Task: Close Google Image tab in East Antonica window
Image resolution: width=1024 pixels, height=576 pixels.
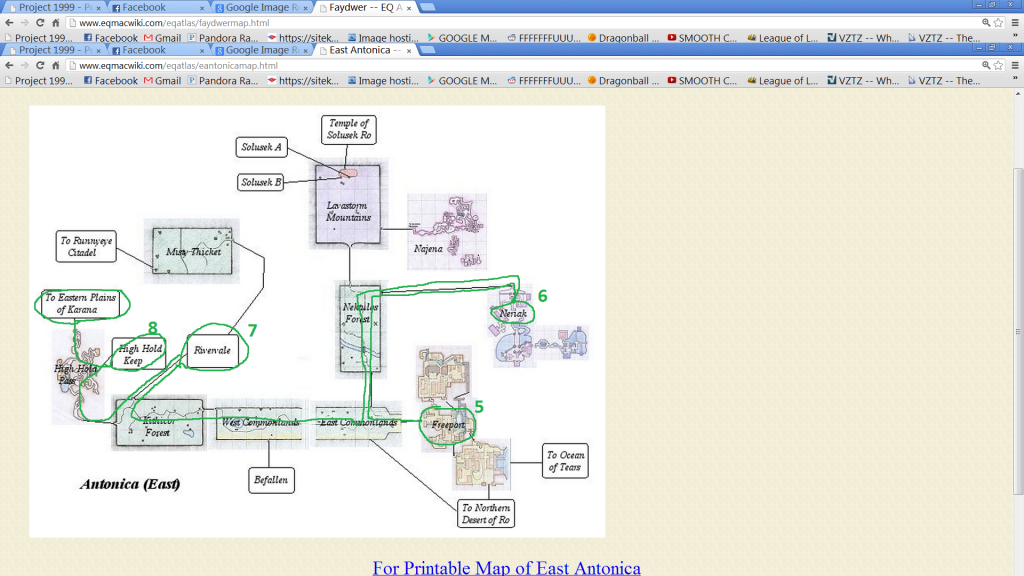Action: pyautogui.click(x=306, y=50)
